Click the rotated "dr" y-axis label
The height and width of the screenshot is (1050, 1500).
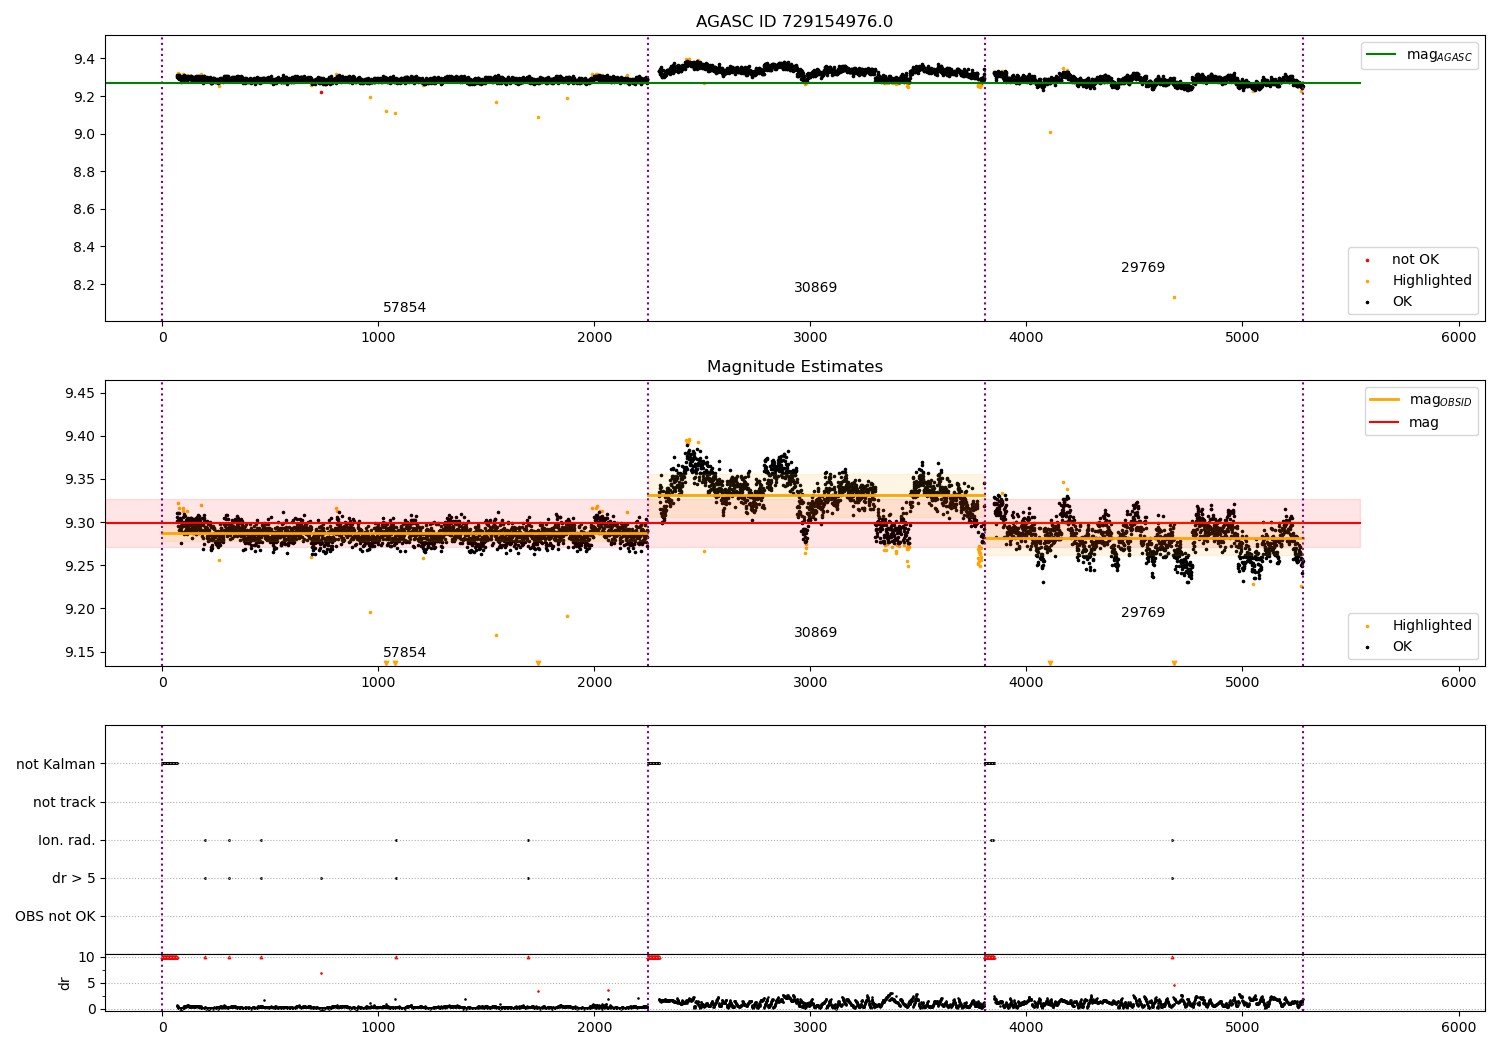65,983
